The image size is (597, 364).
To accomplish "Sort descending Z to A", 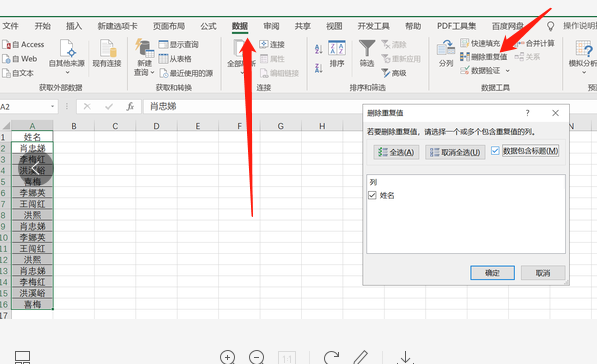I will [319, 68].
